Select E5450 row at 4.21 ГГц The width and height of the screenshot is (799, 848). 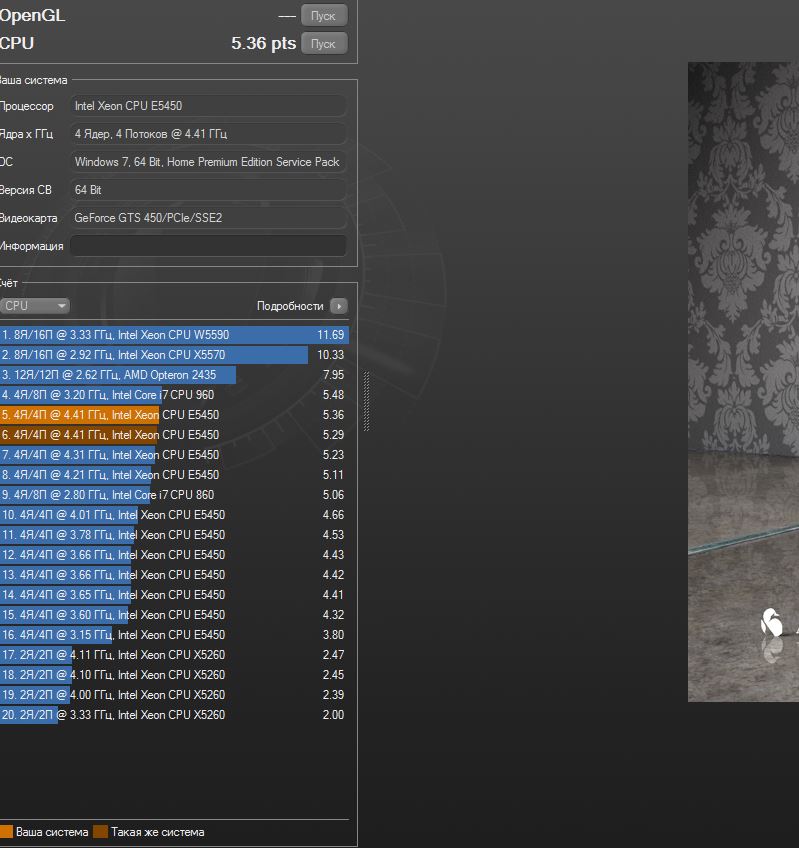(x=174, y=475)
